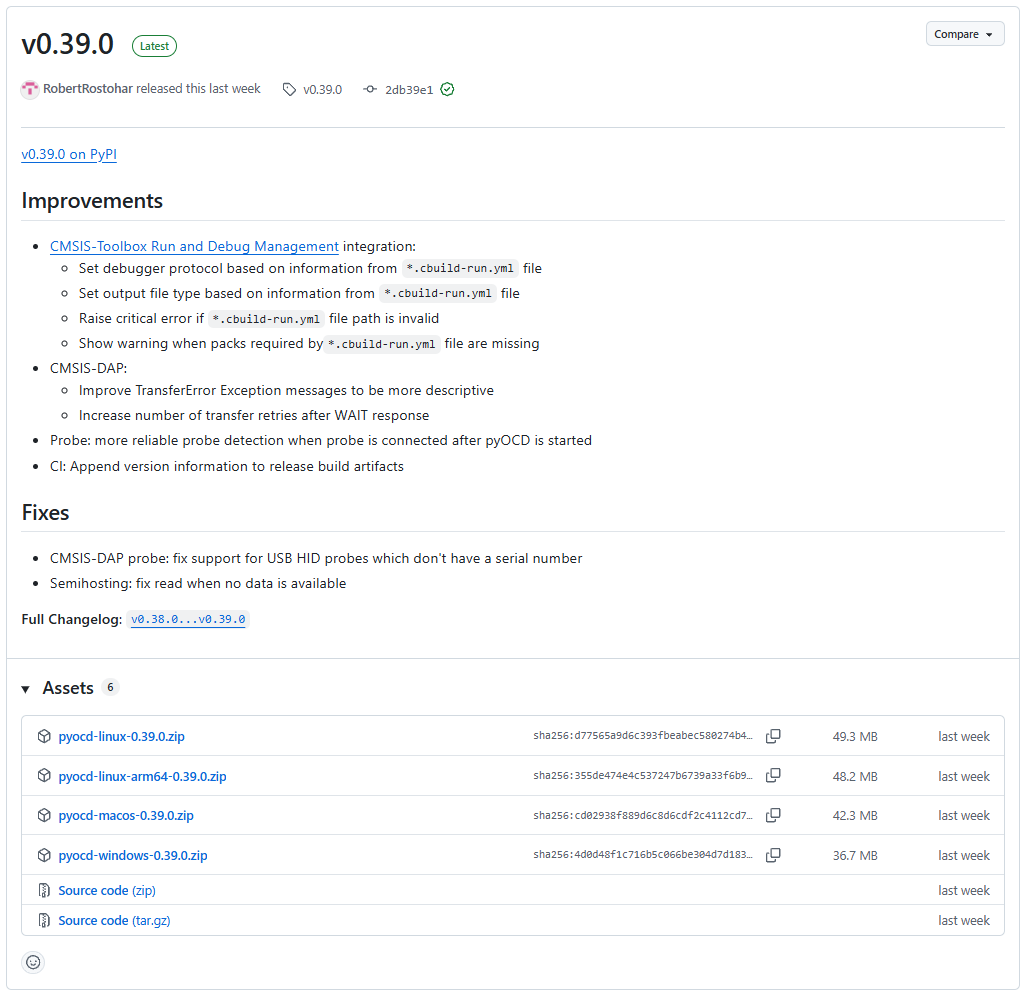Click the Latest release badge
This screenshot has height=1004, width=1029.
pos(154,46)
